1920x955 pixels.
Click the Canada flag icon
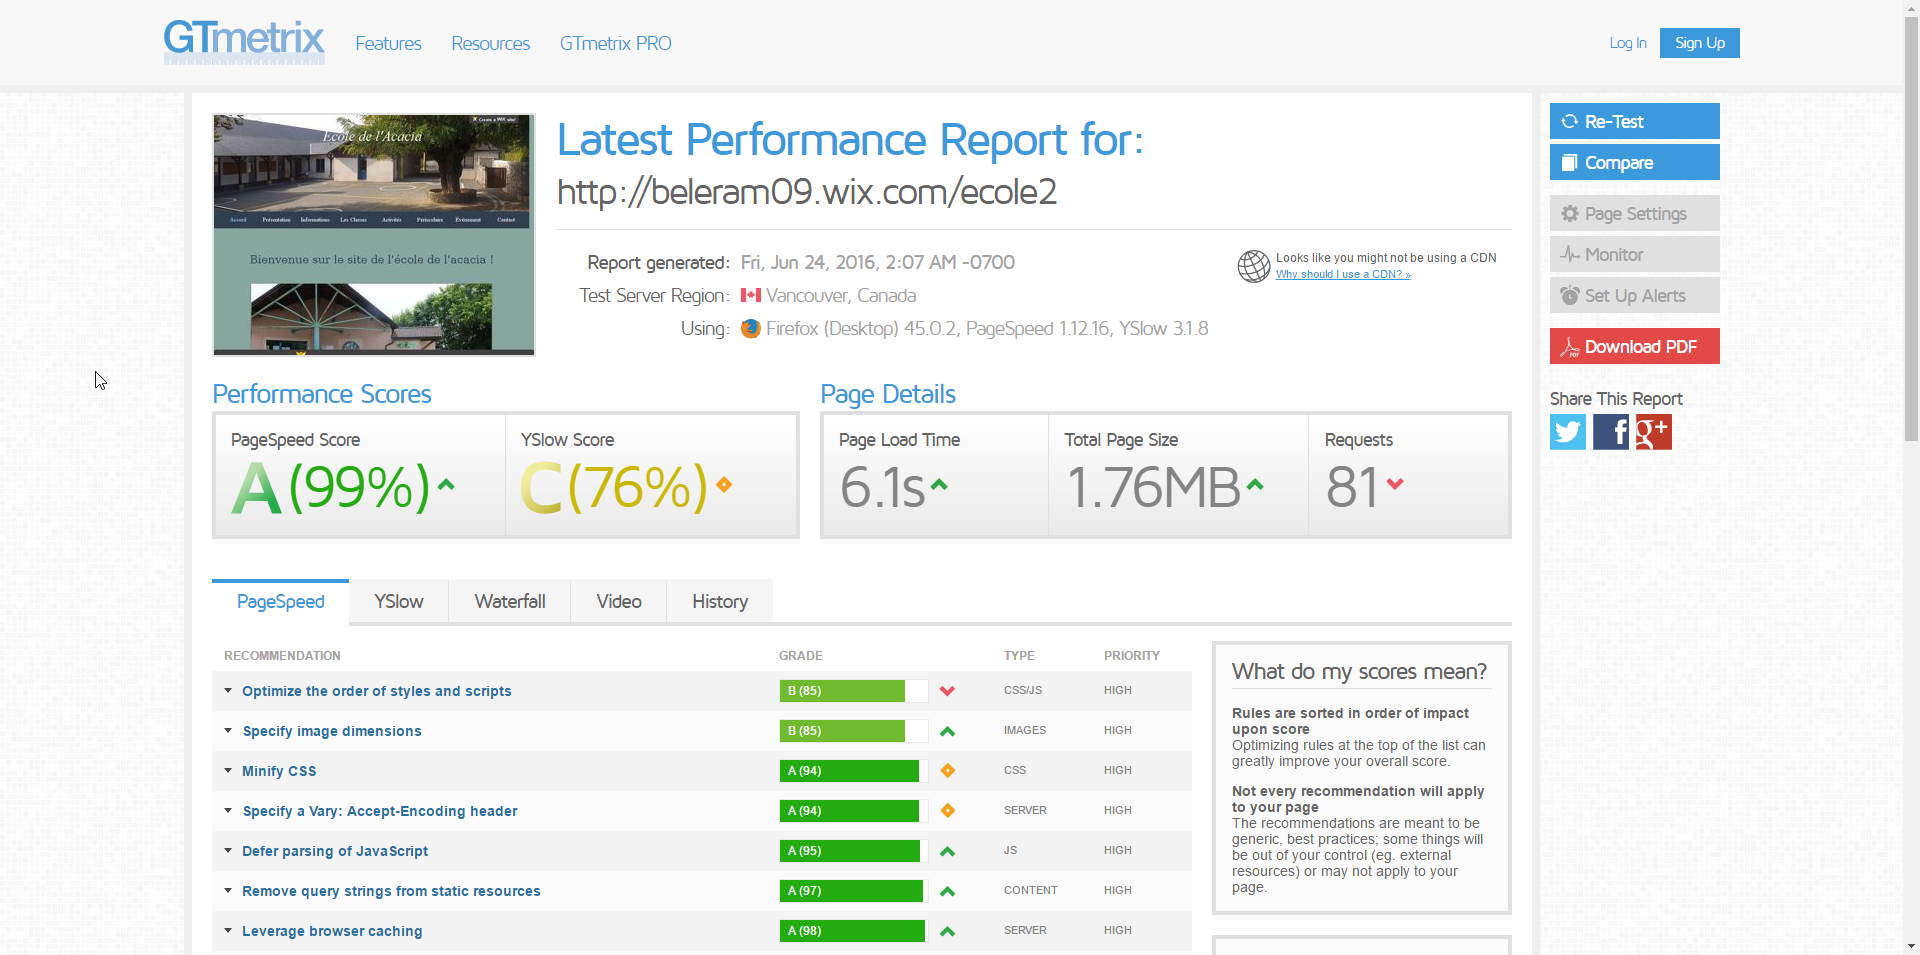pos(751,295)
